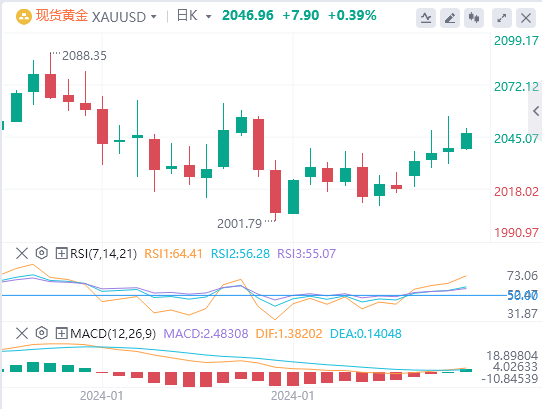Click the 2001.79 low price marker
The image size is (542, 409).
(x=240, y=224)
